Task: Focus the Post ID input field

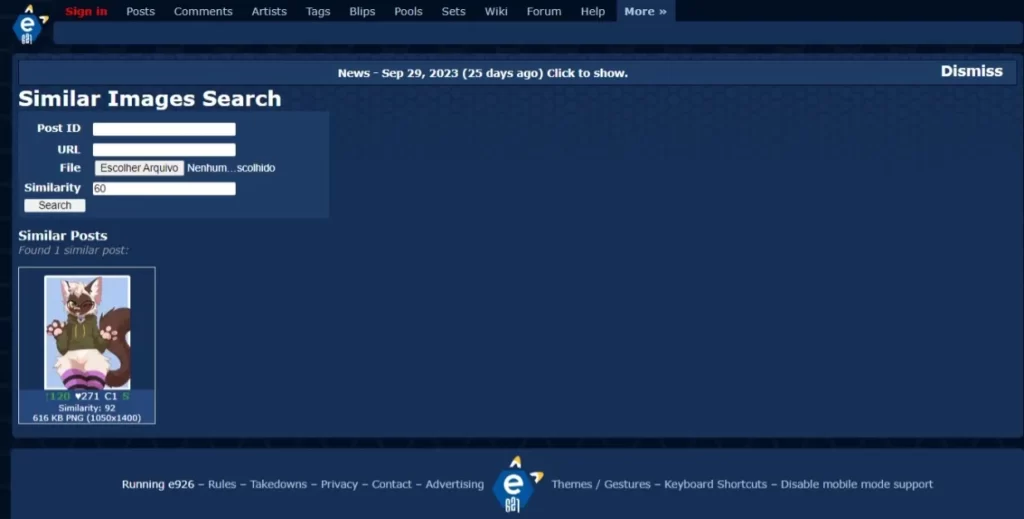Action: pyautogui.click(x=164, y=129)
